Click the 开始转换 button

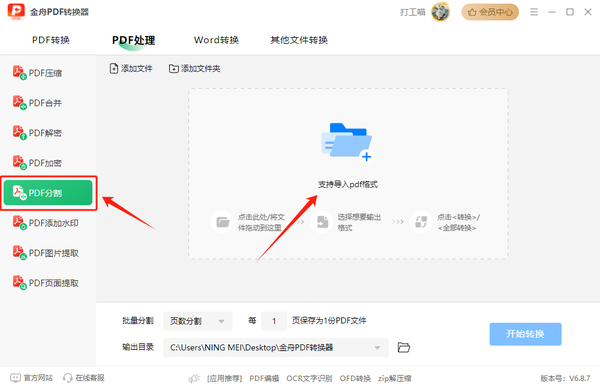525,334
